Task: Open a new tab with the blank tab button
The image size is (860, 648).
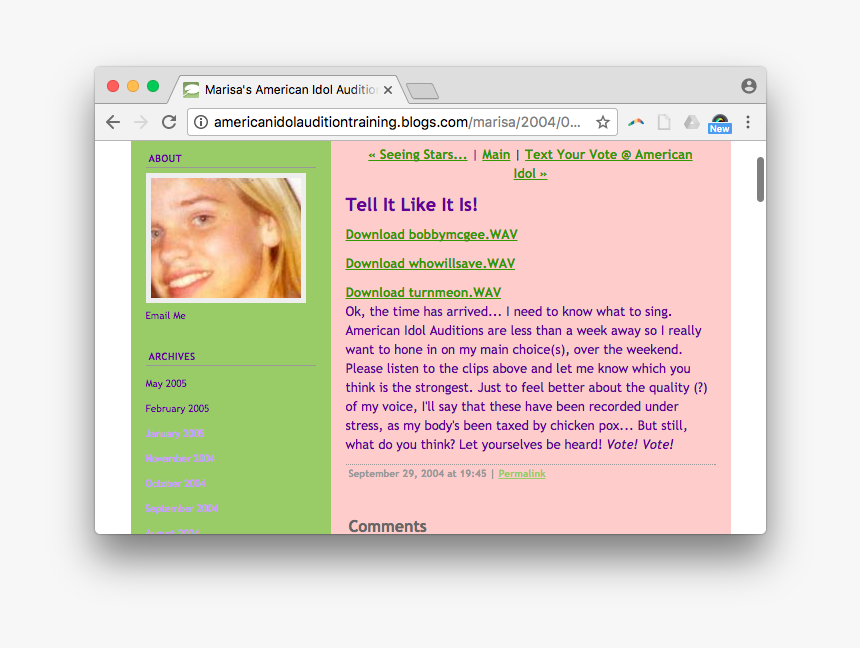Action: (423, 91)
